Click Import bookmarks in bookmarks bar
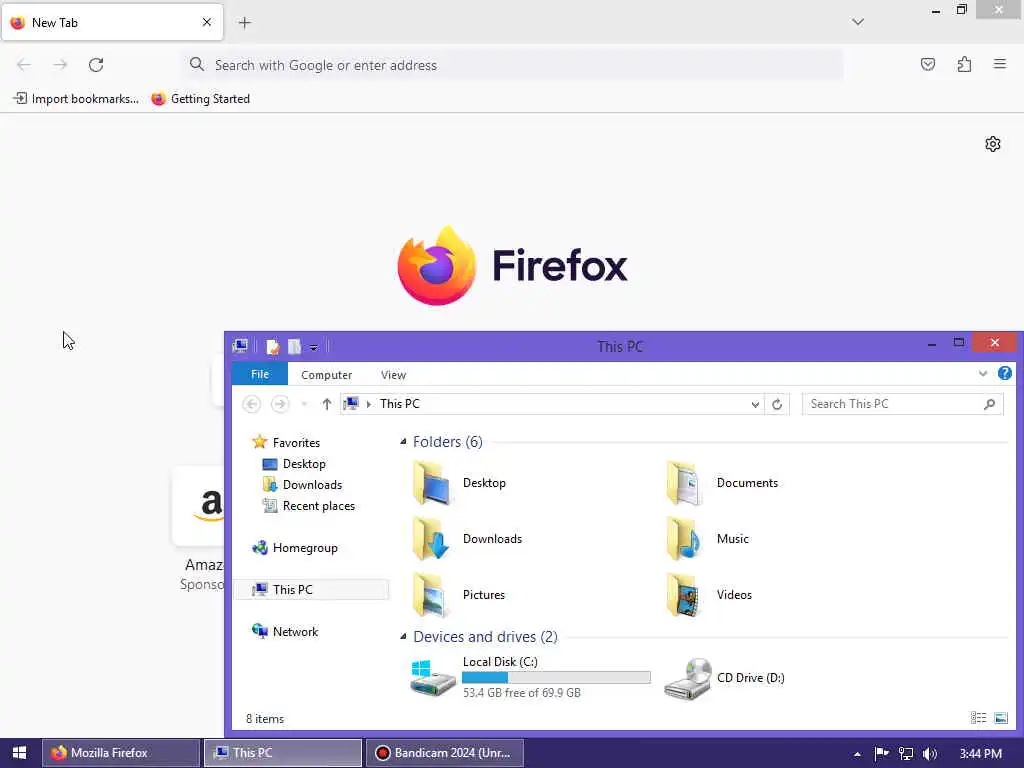The height and width of the screenshot is (768, 1024). (76, 99)
